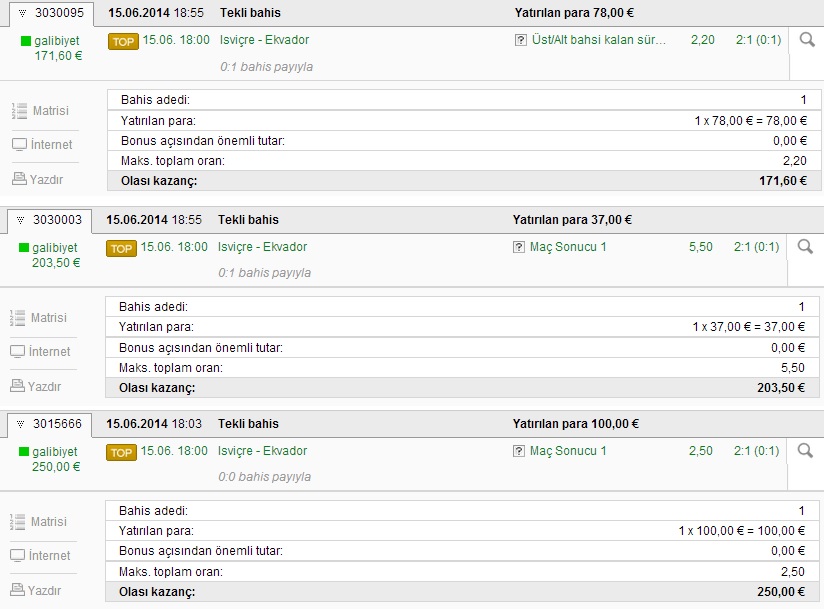Image resolution: width=824 pixels, height=609 pixels.
Task: Collapse bet slip 3015666 details
Action: pos(20,424)
